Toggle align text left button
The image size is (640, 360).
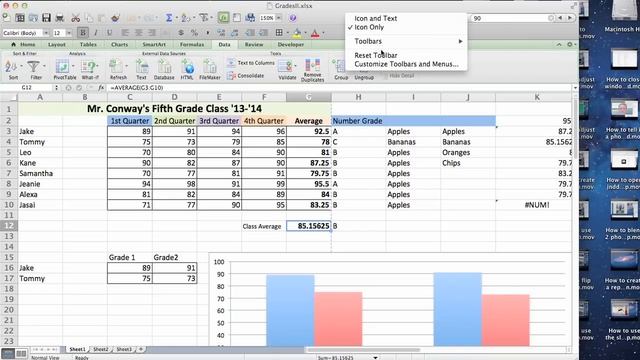tap(125, 33)
